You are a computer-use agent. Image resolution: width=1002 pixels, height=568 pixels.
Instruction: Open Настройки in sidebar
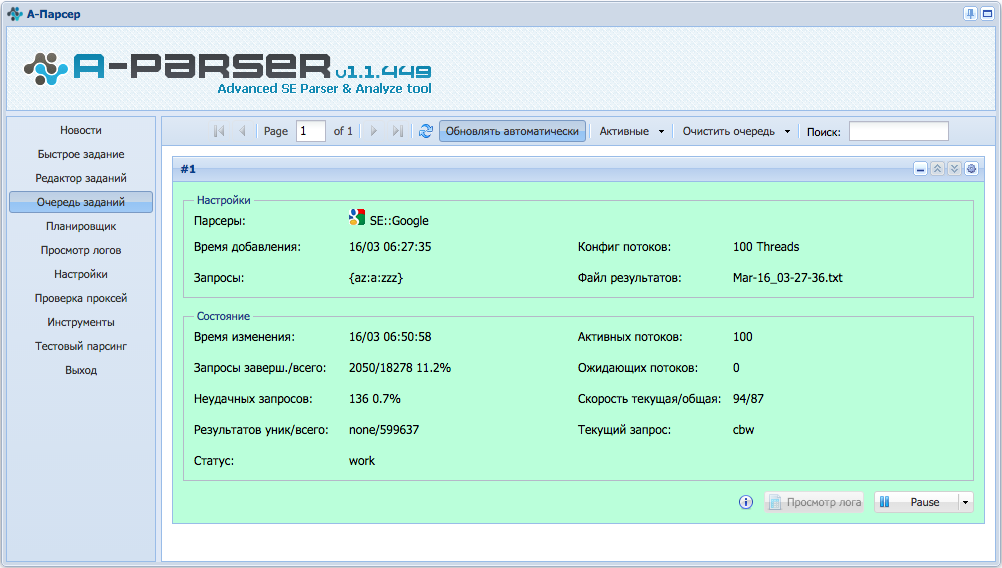tap(81, 274)
